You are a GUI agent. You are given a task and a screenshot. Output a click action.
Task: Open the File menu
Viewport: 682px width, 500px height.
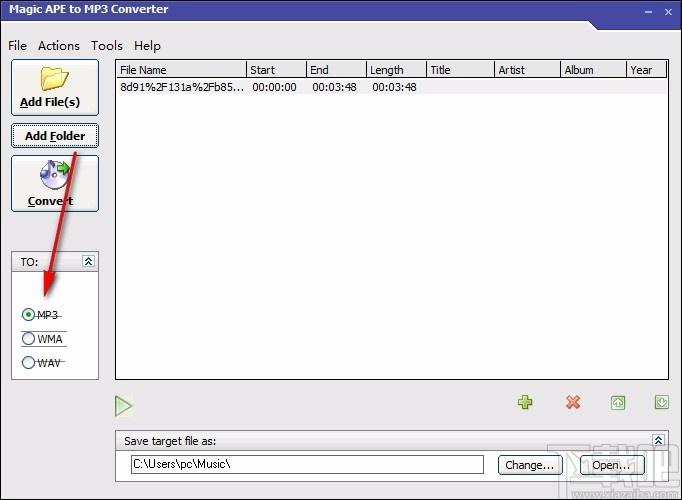pyautogui.click(x=17, y=46)
